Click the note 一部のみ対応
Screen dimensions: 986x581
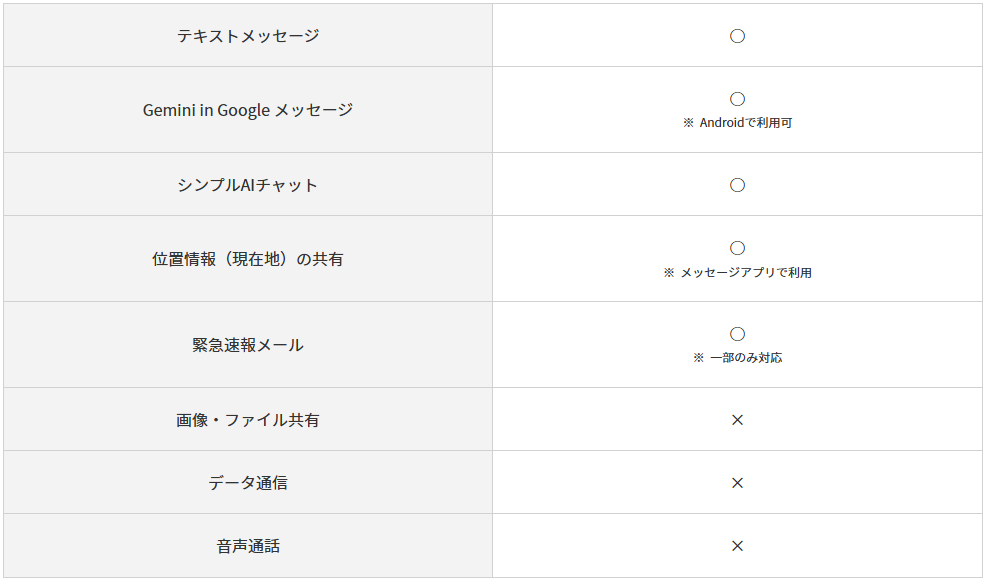pyautogui.click(x=746, y=358)
